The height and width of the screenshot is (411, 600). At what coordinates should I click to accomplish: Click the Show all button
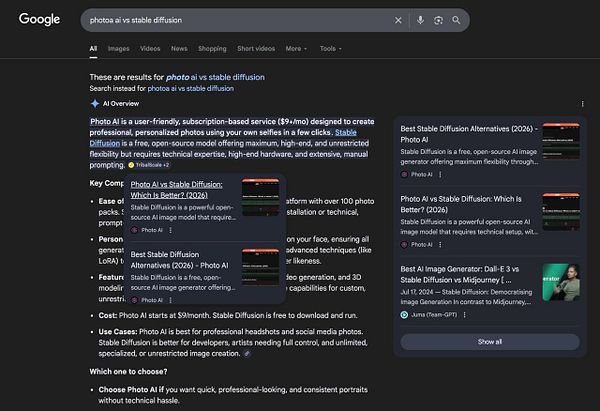click(x=490, y=342)
